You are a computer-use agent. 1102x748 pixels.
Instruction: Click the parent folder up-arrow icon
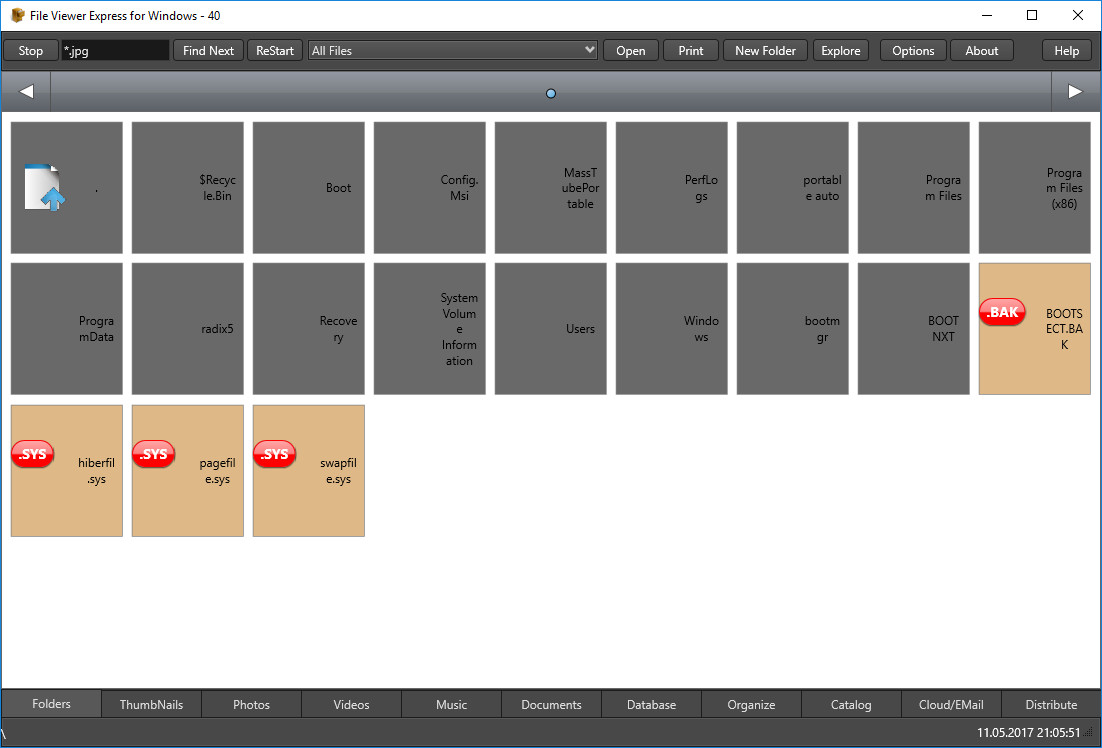click(44, 187)
